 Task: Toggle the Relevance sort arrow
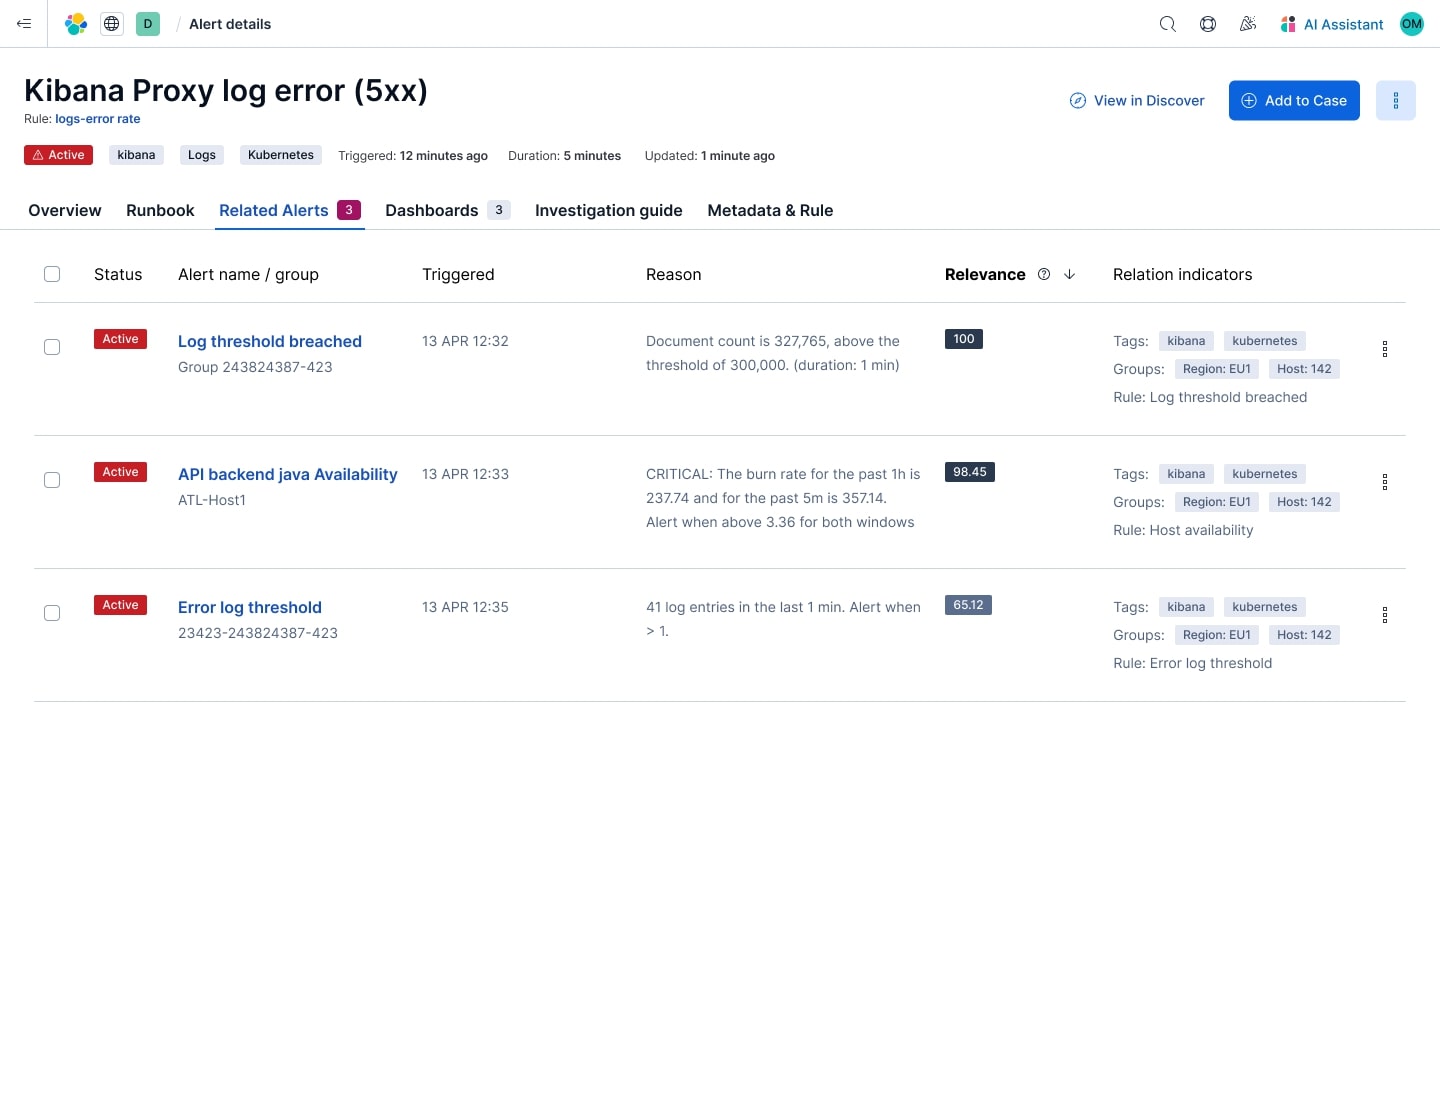click(1069, 274)
